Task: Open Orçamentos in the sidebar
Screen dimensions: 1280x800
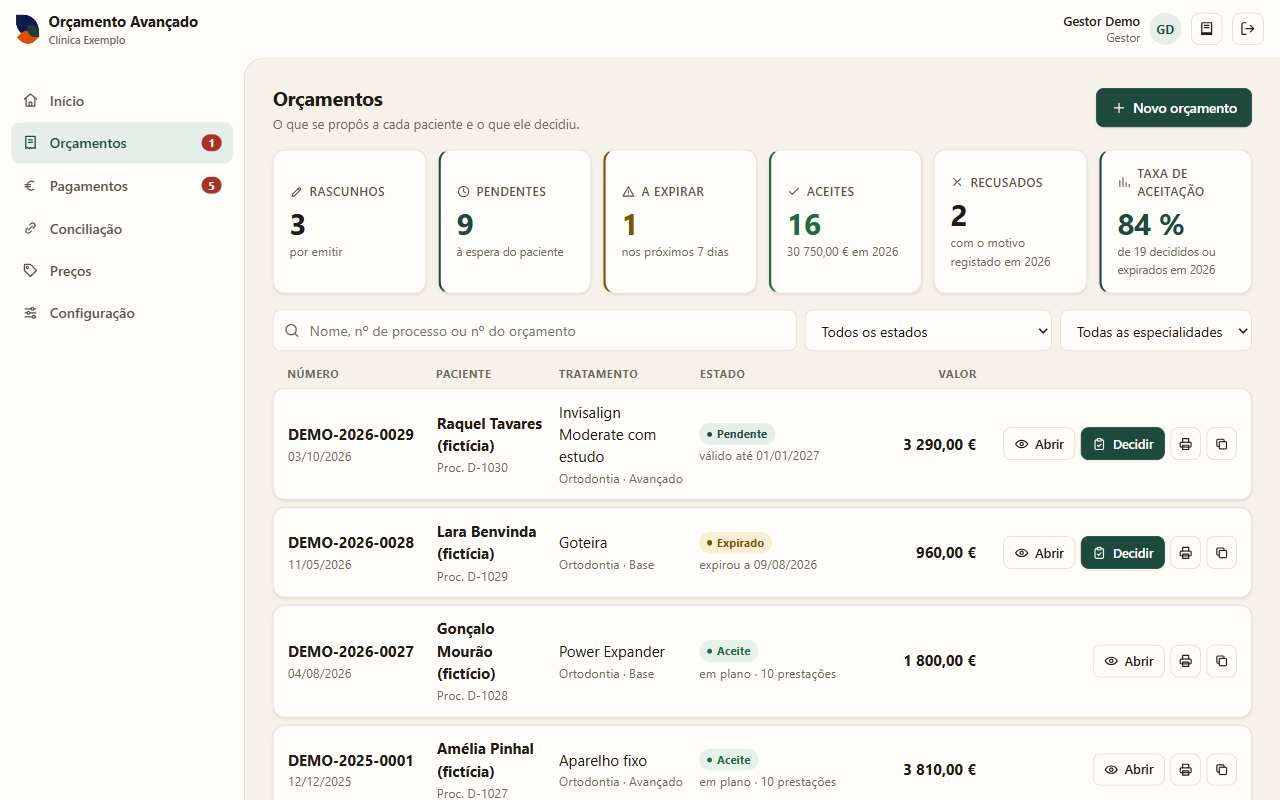Action: point(122,143)
